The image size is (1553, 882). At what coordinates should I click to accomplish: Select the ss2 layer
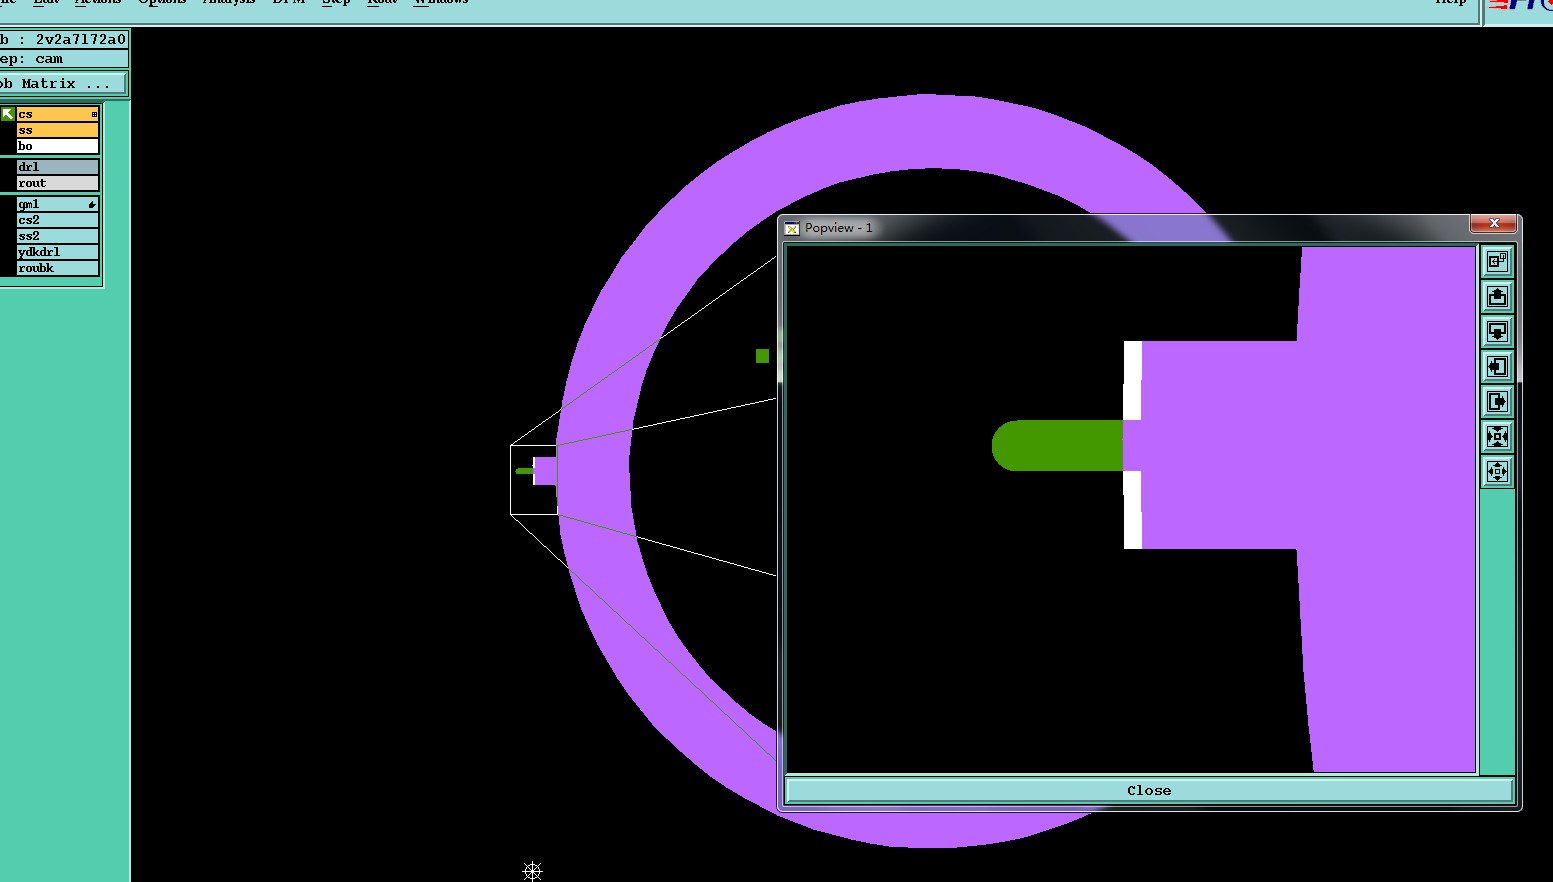[x=57, y=236]
